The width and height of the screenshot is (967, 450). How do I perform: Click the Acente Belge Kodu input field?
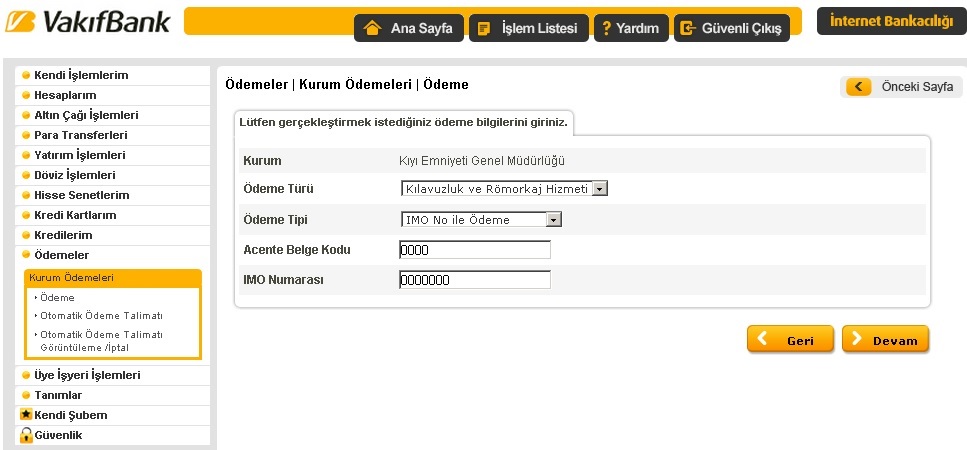(x=474, y=250)
